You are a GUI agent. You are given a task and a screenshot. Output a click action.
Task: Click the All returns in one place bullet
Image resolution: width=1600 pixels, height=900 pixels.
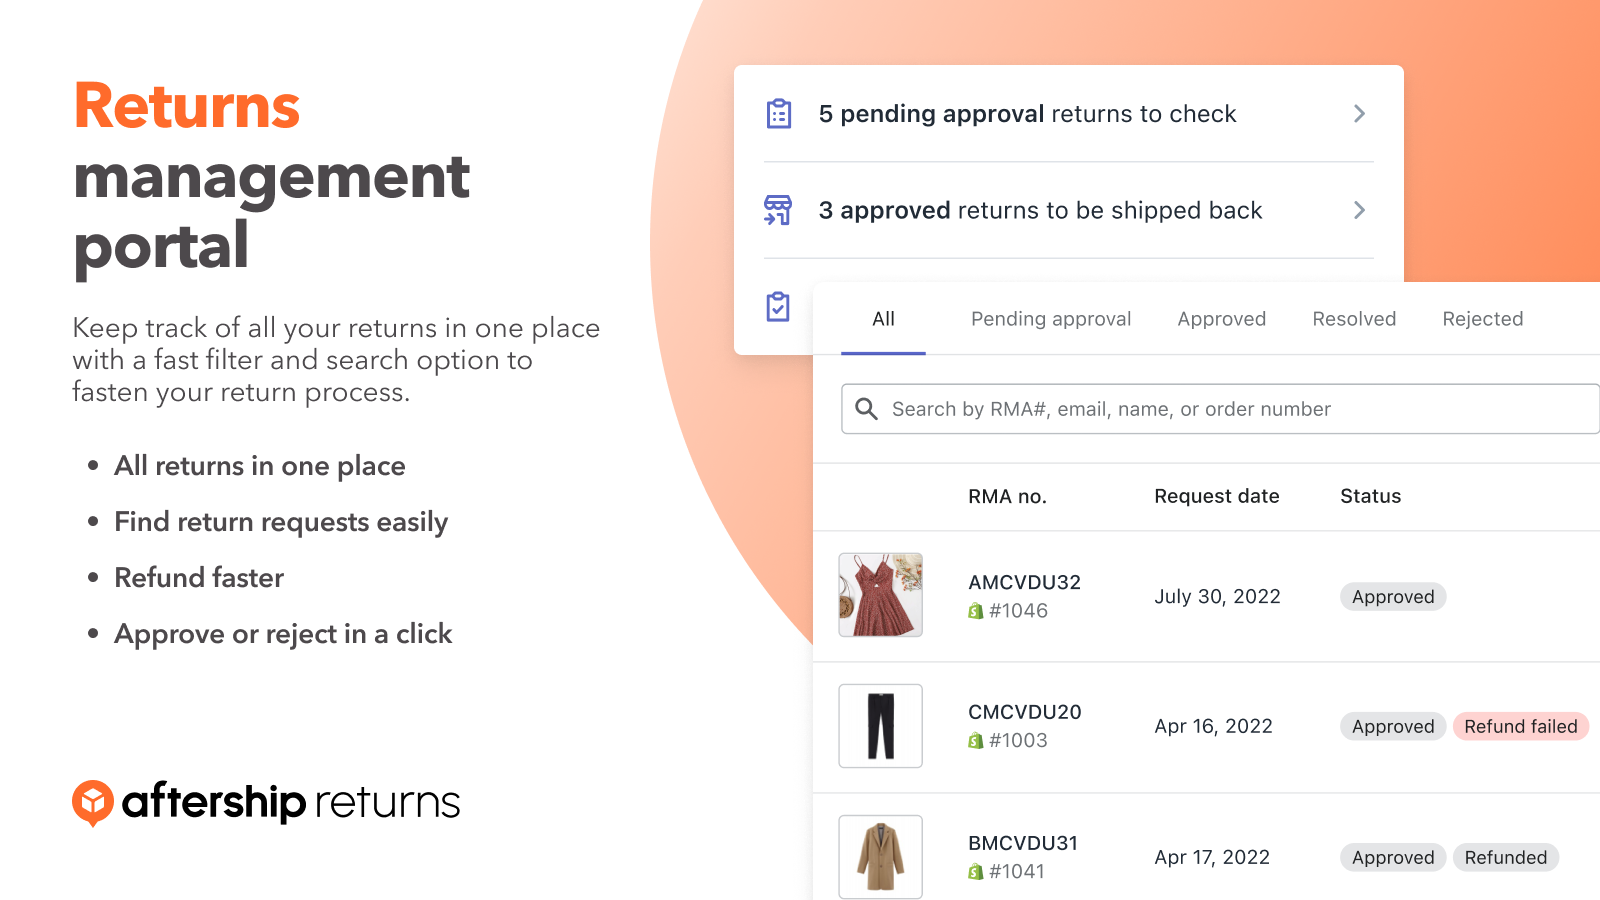259,466
